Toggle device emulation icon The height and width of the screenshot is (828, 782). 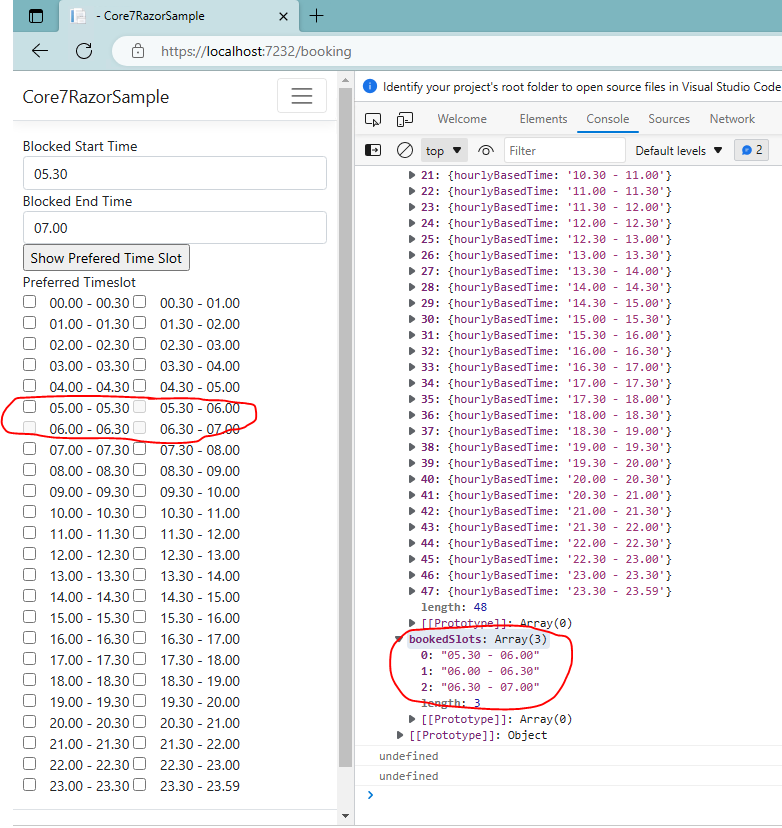(404, 119)
